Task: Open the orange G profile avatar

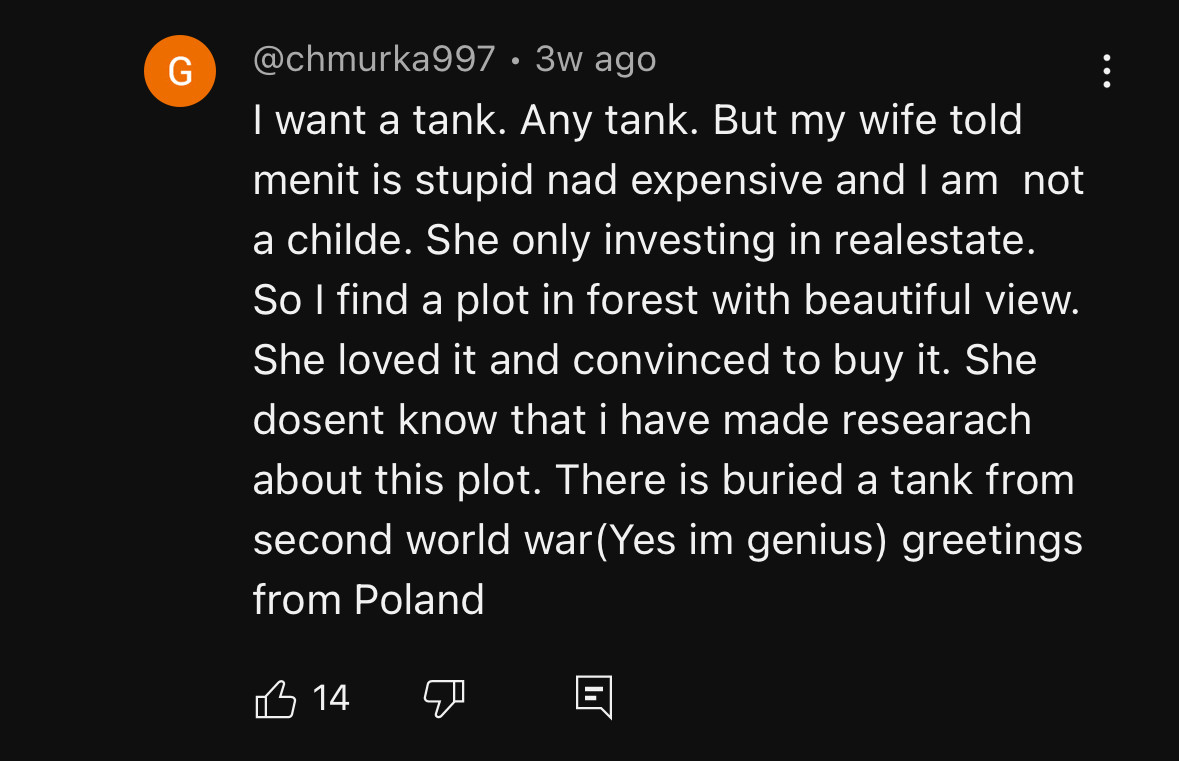Action: [x=180, y=71]
